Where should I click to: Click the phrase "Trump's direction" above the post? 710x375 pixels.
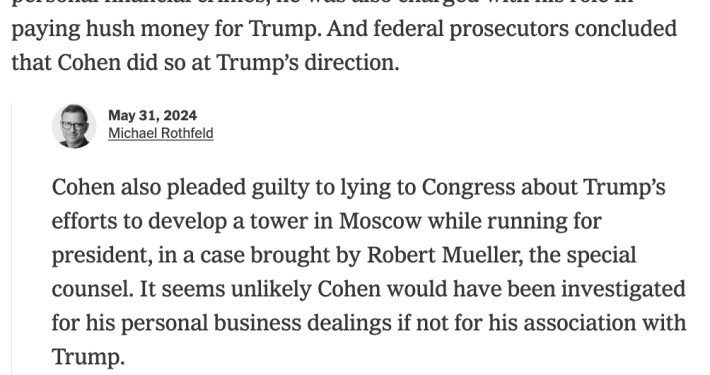[x=308, y=63]
